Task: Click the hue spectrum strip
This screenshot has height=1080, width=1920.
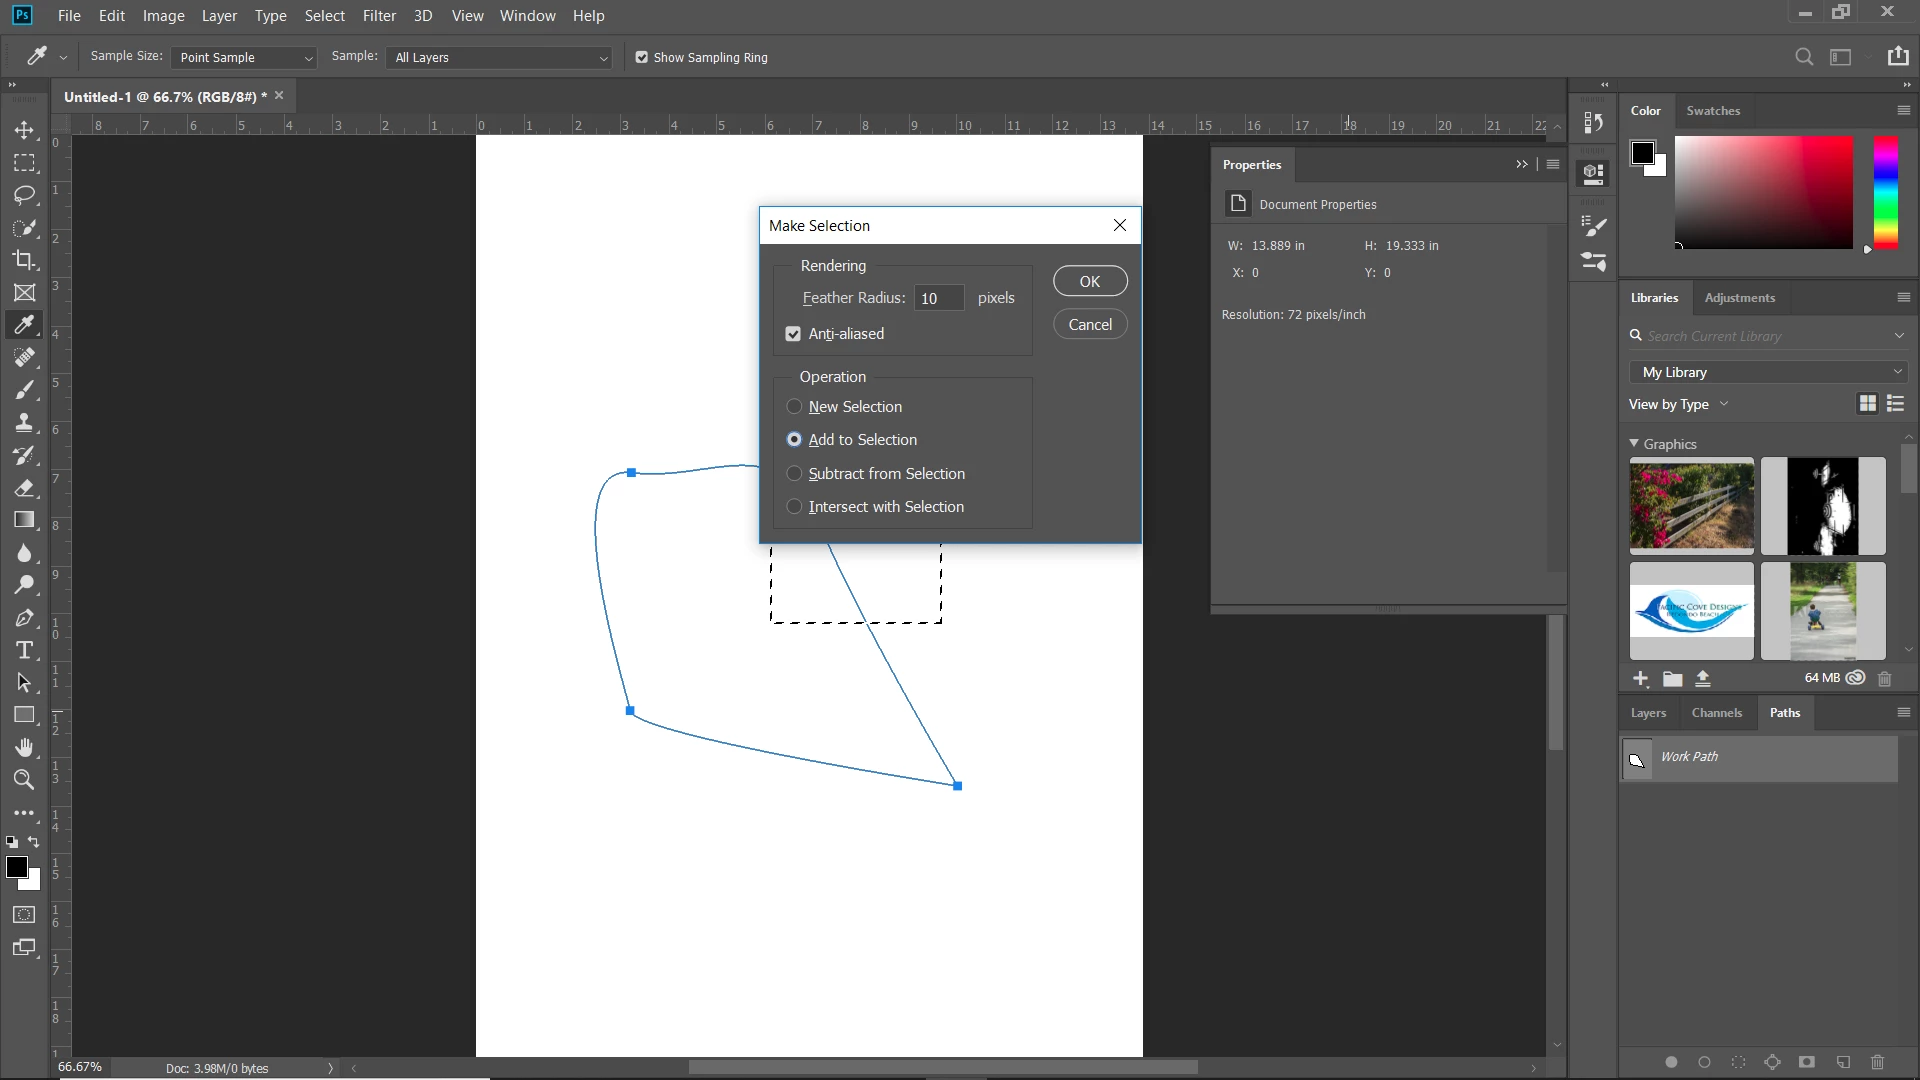Action: tap(1885, 192)
